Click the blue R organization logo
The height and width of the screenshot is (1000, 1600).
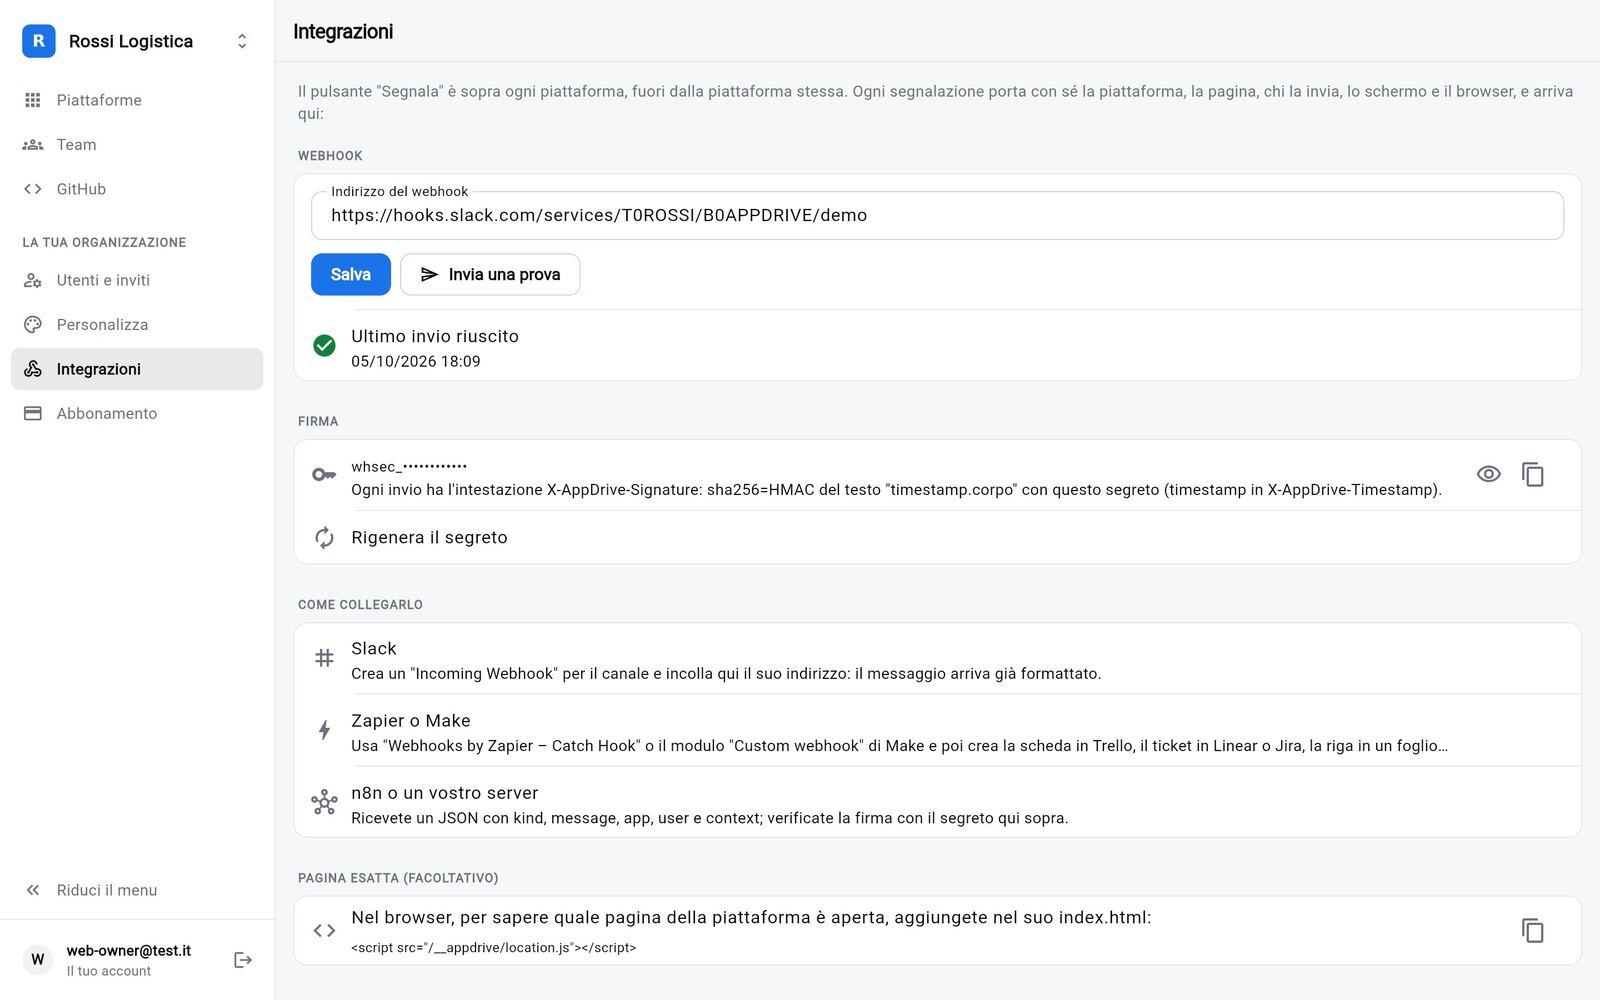point(39,41)
